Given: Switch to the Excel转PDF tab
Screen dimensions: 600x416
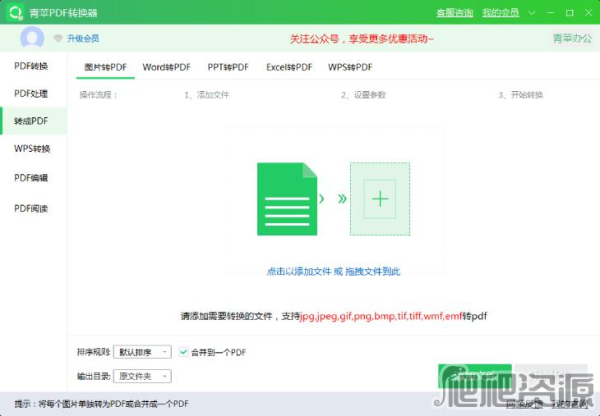Looking at the screenshot, I should click(x=289, y=67).
